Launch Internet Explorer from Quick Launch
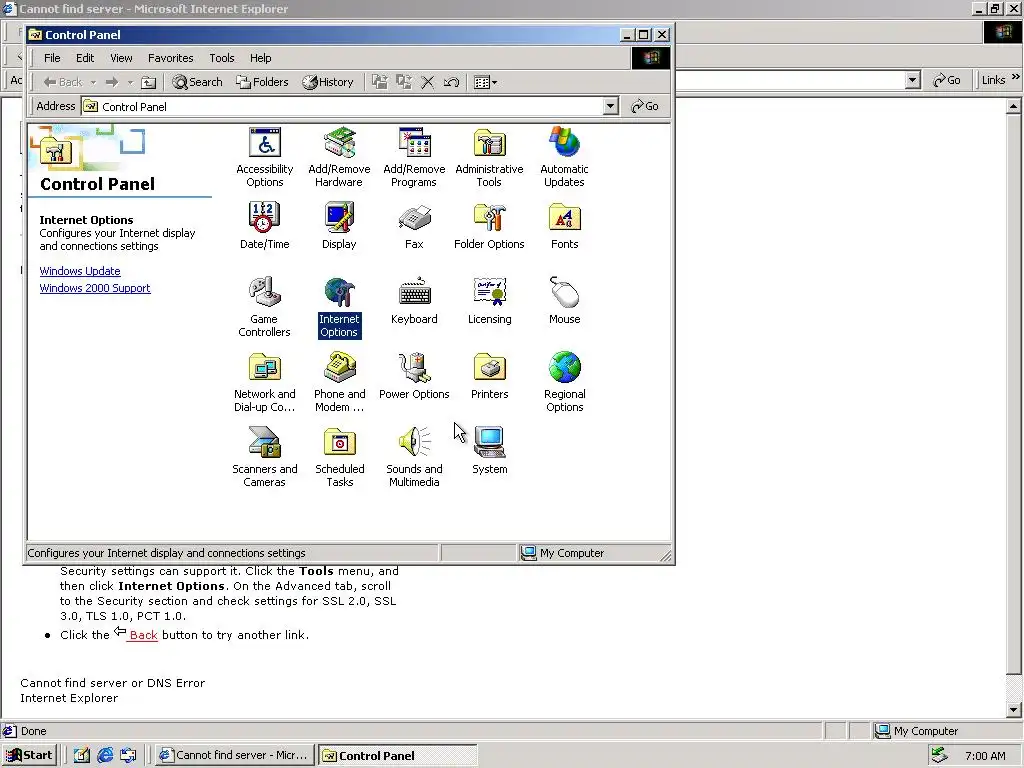Viewport: 1024px width, 768px height. tap(105, 755)
